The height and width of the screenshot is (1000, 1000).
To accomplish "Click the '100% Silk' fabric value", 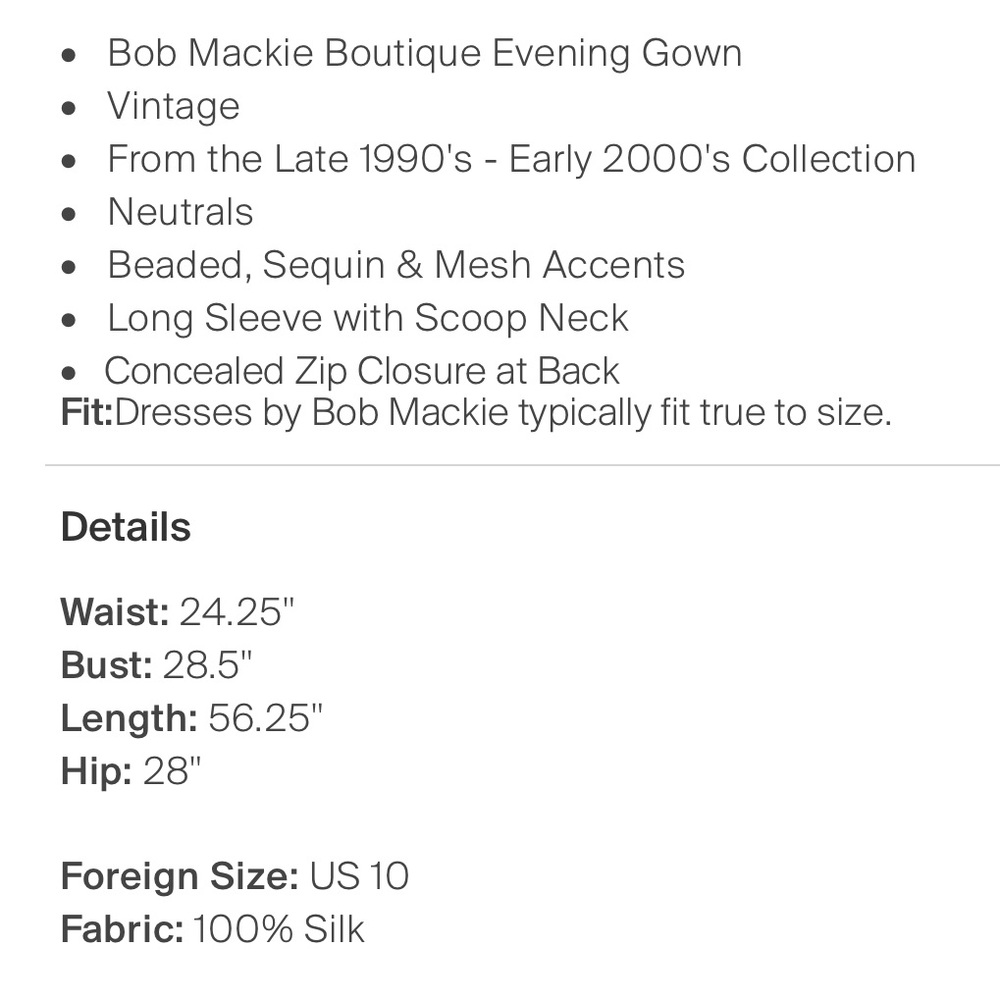I will point(279,929).
